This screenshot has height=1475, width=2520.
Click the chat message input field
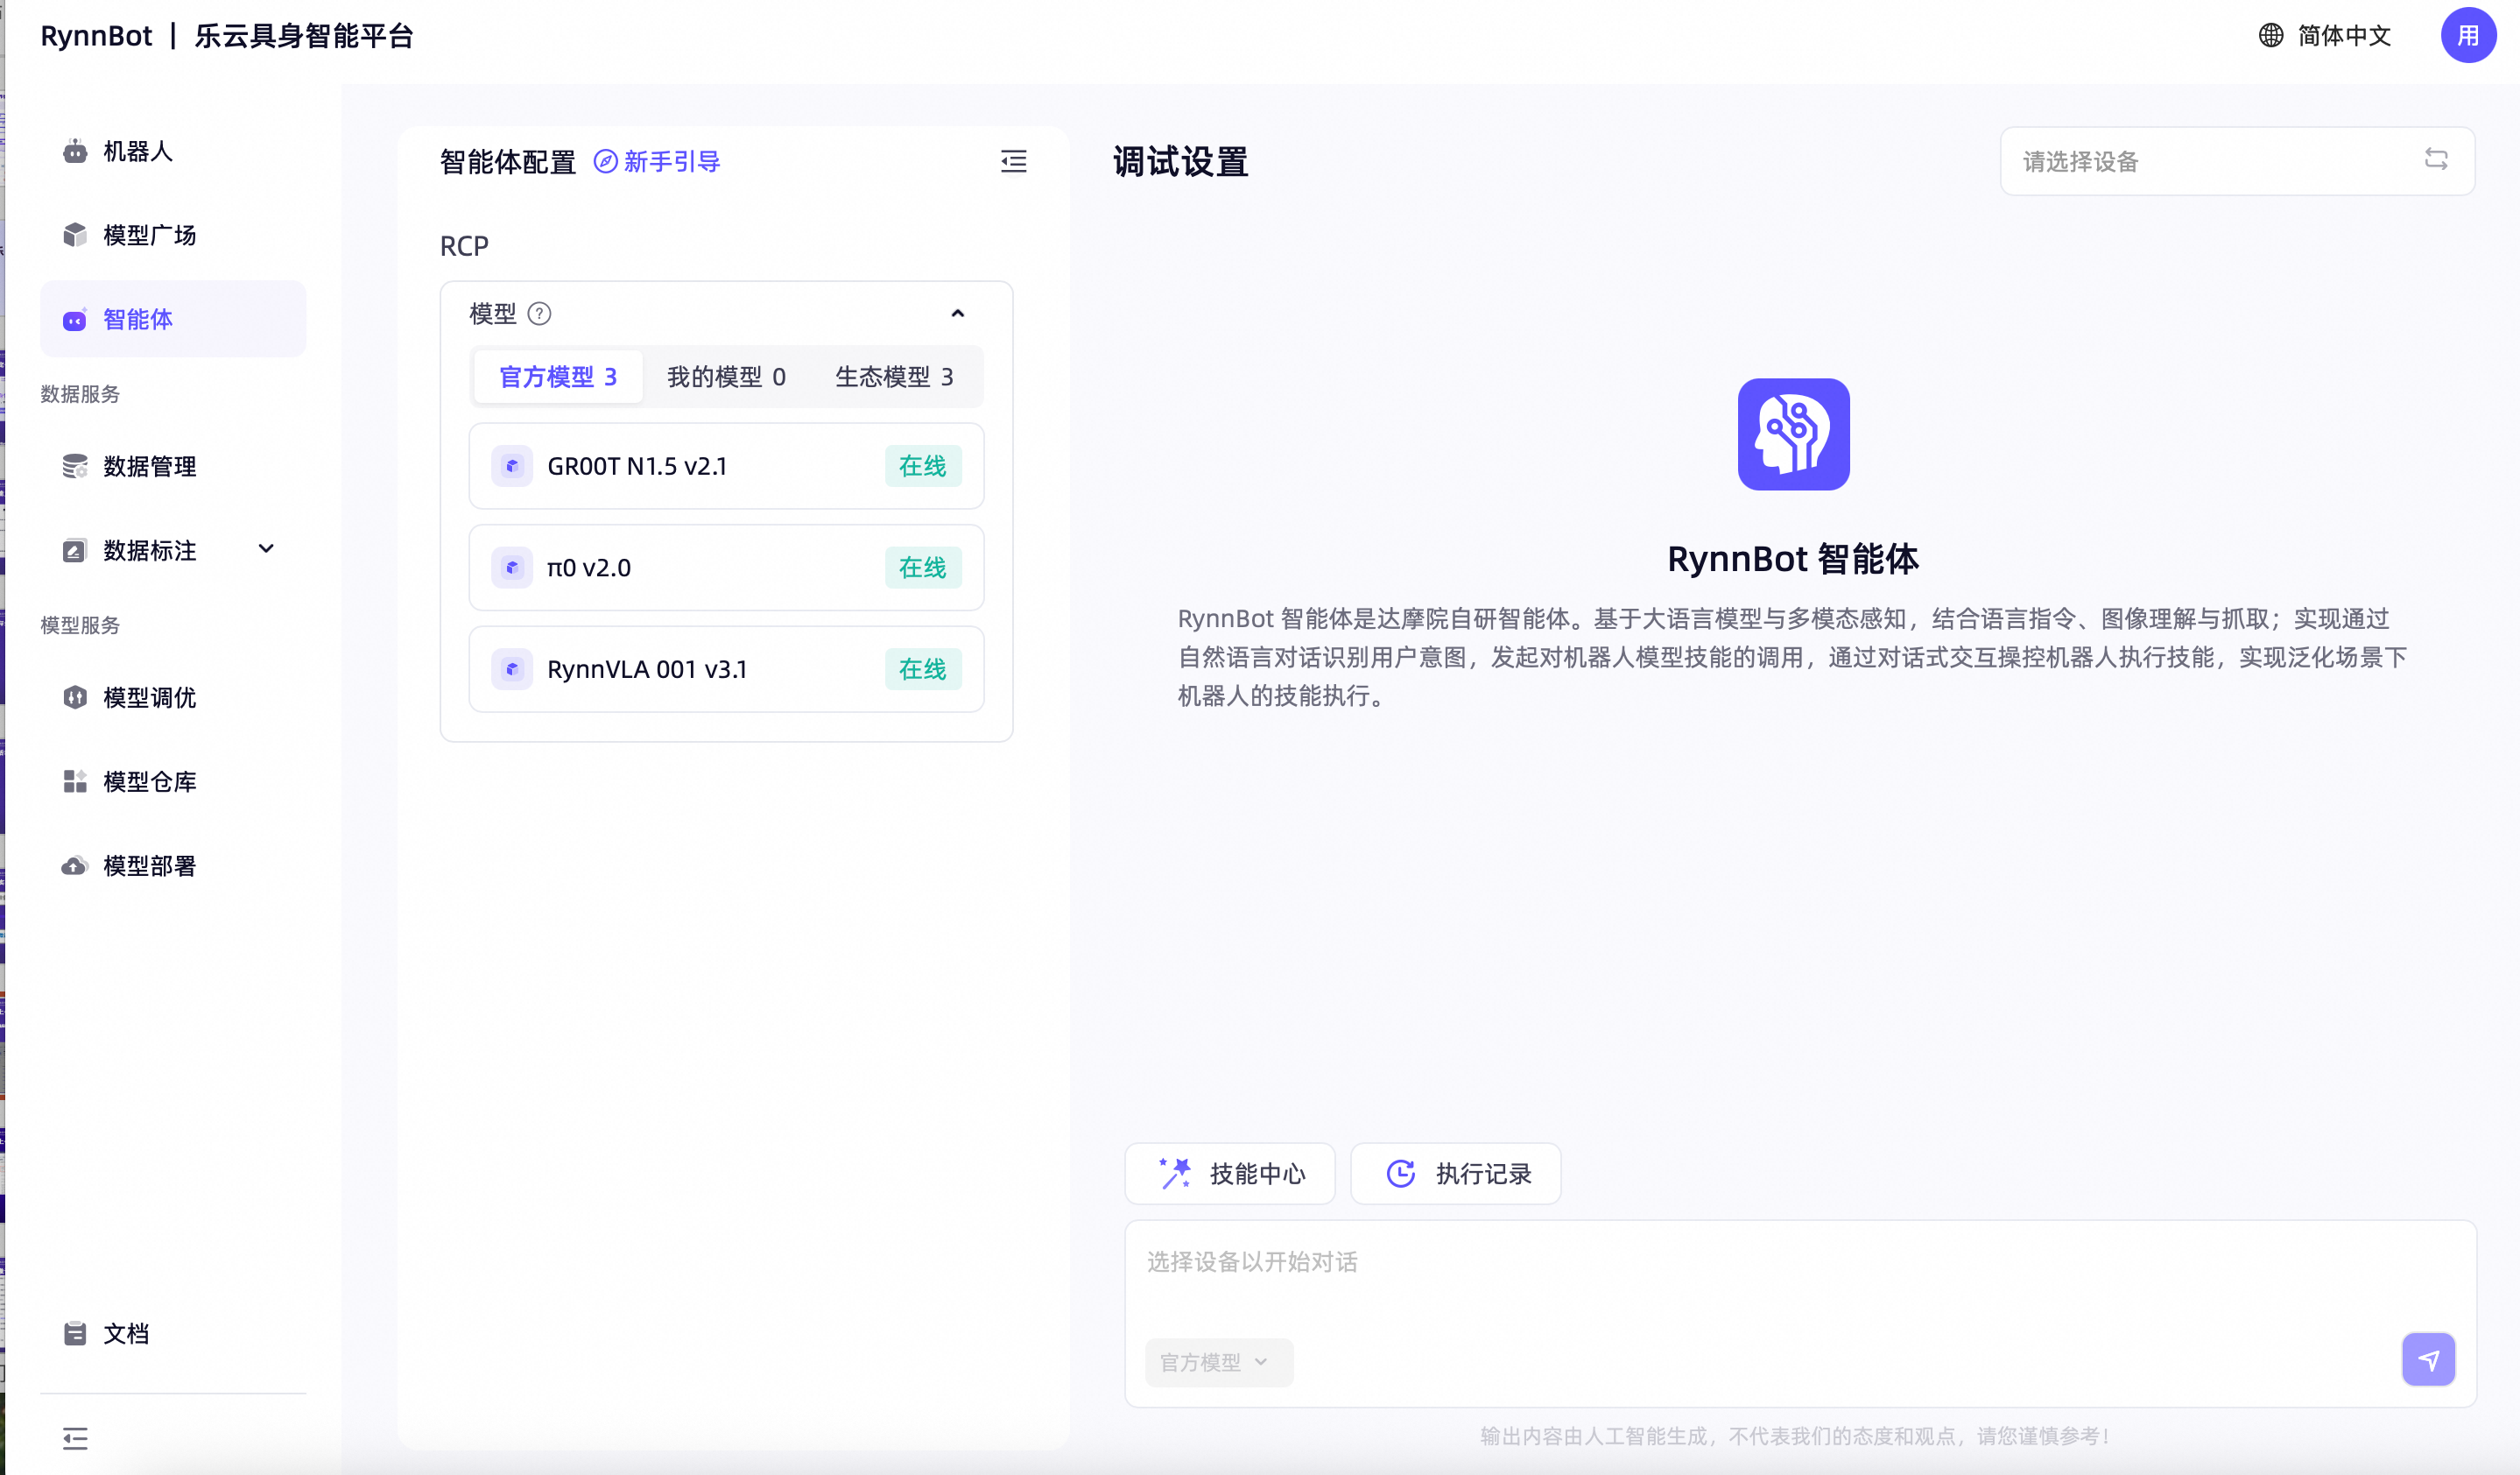(1799, 1275)
